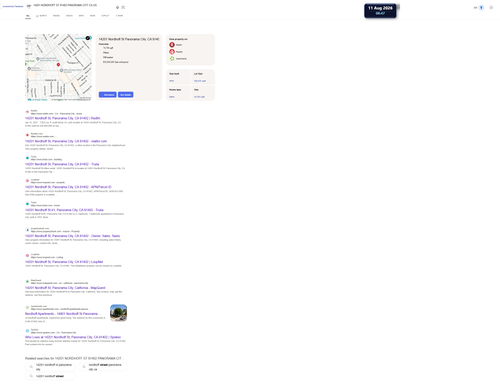This screenshot has width=500, height=388.
Task: Search related 'nordhoff street panorama city ca'
Action: click(x=103, y=367)
